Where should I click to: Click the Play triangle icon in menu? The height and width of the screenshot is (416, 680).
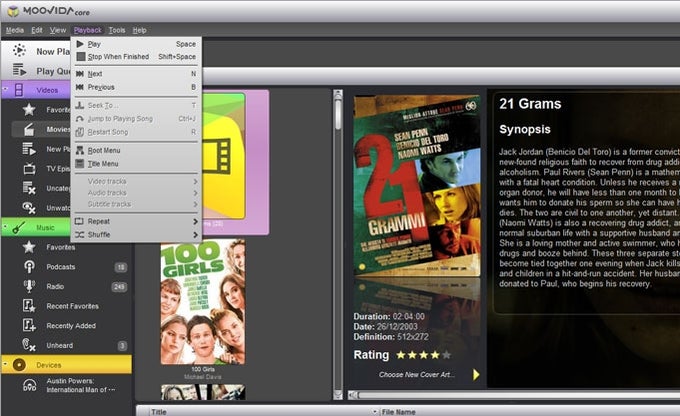(x=80, y=44)
